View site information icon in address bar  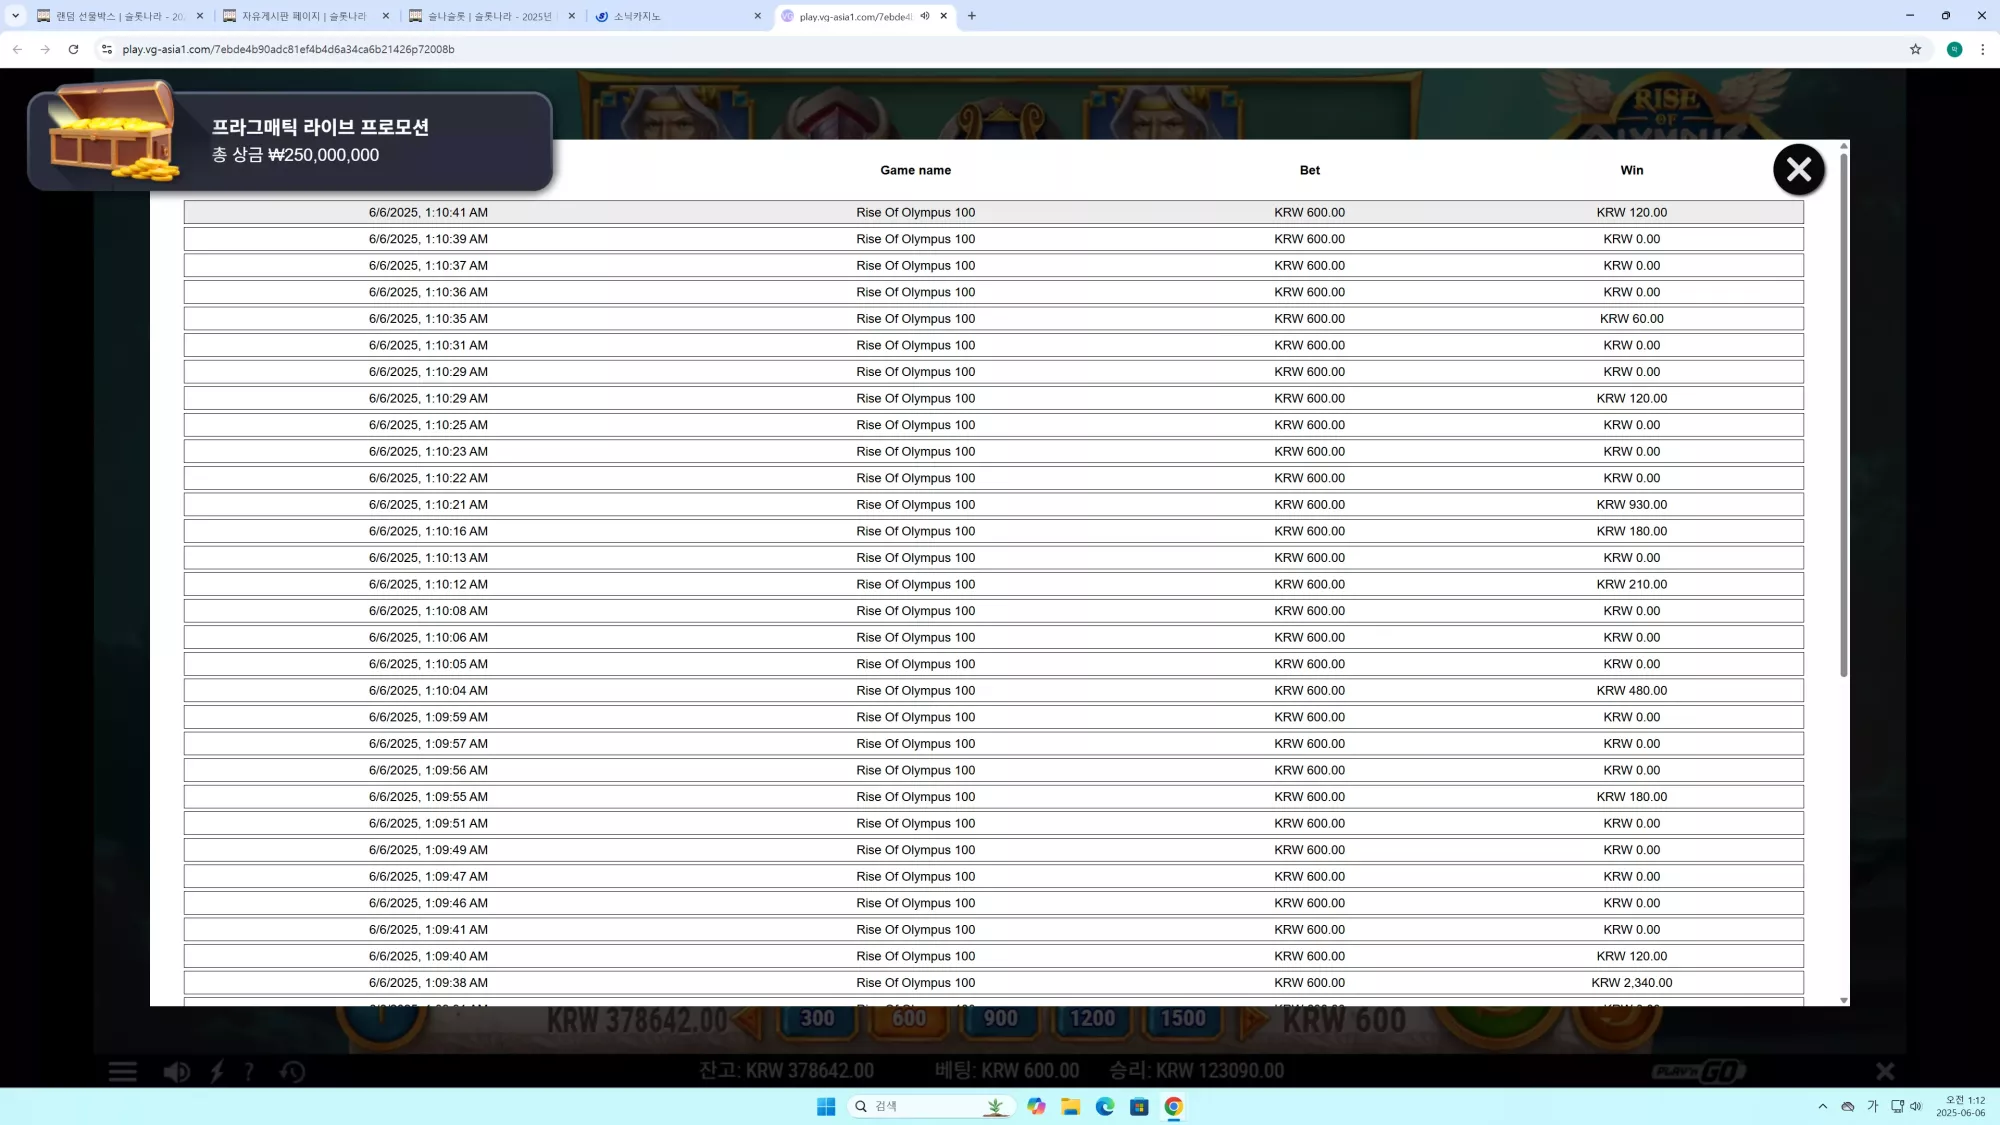[x=107, y=49]
